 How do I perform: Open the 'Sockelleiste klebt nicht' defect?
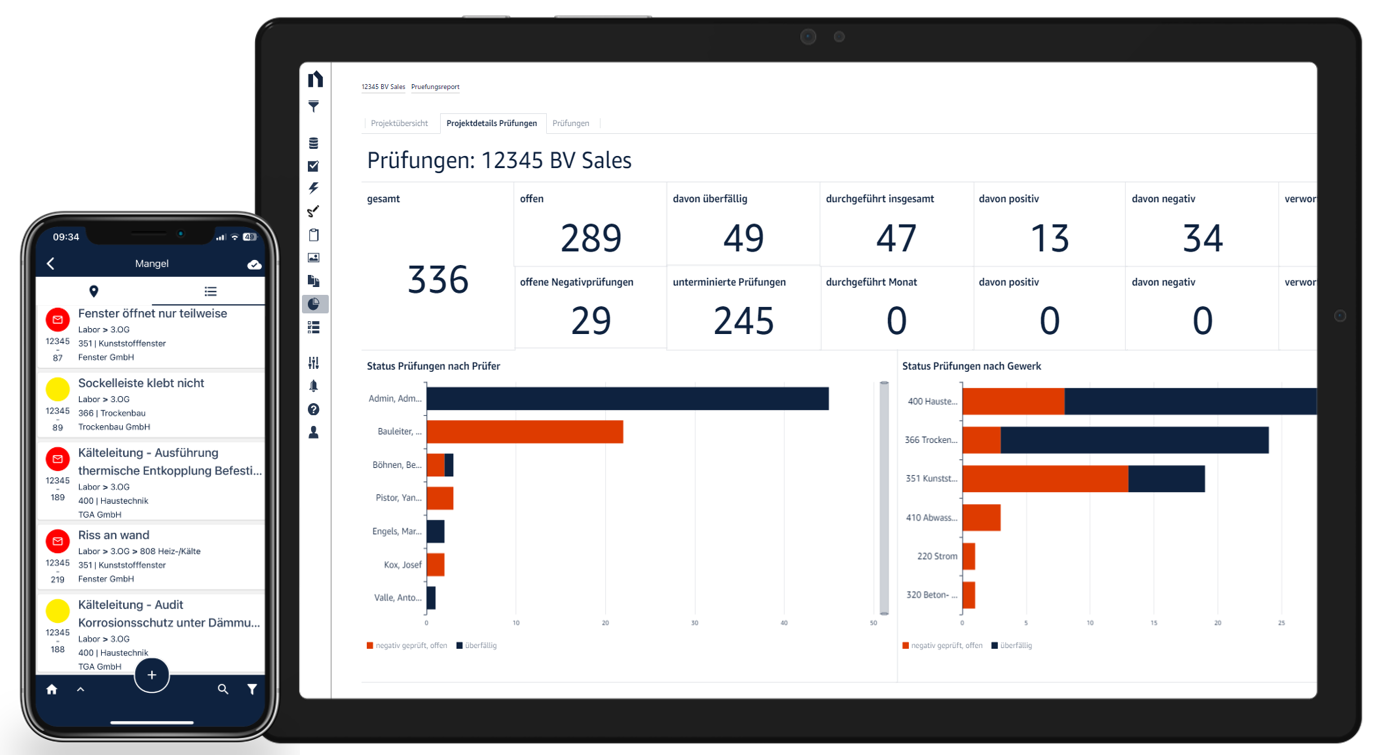click(151, 404)
